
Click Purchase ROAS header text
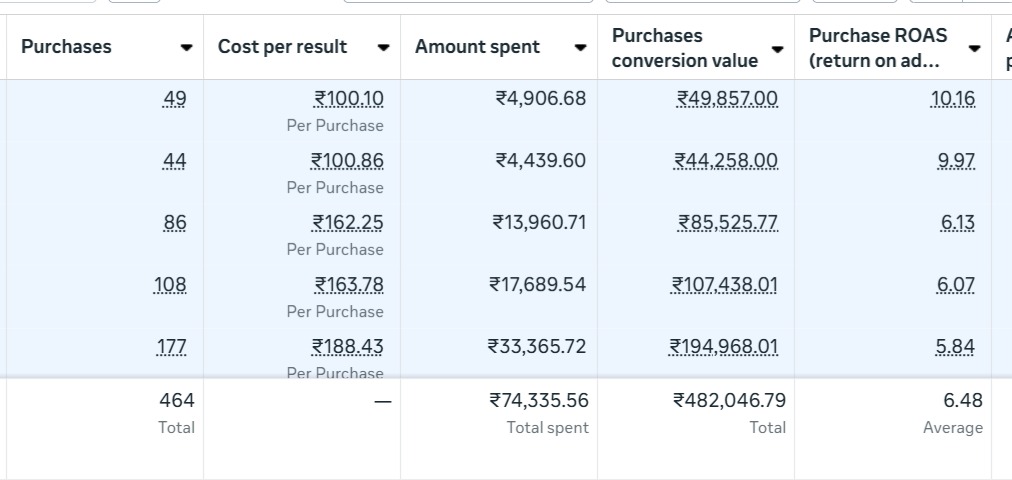click(878, 48)
